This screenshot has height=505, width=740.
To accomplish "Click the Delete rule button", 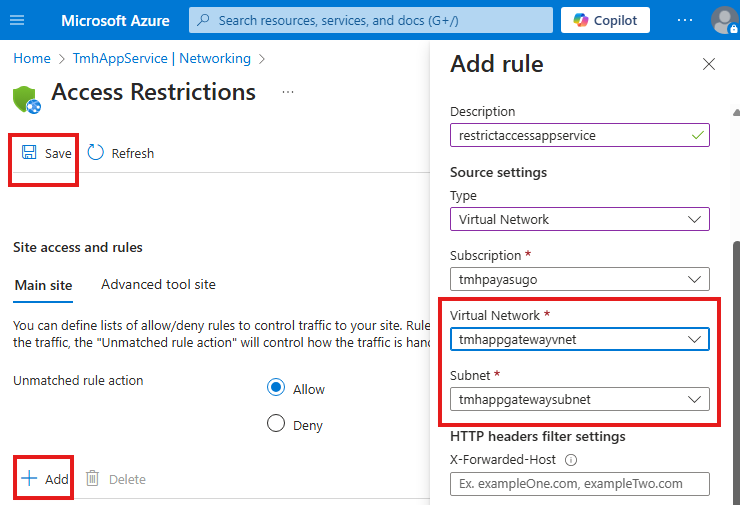I will pos(116,479).
